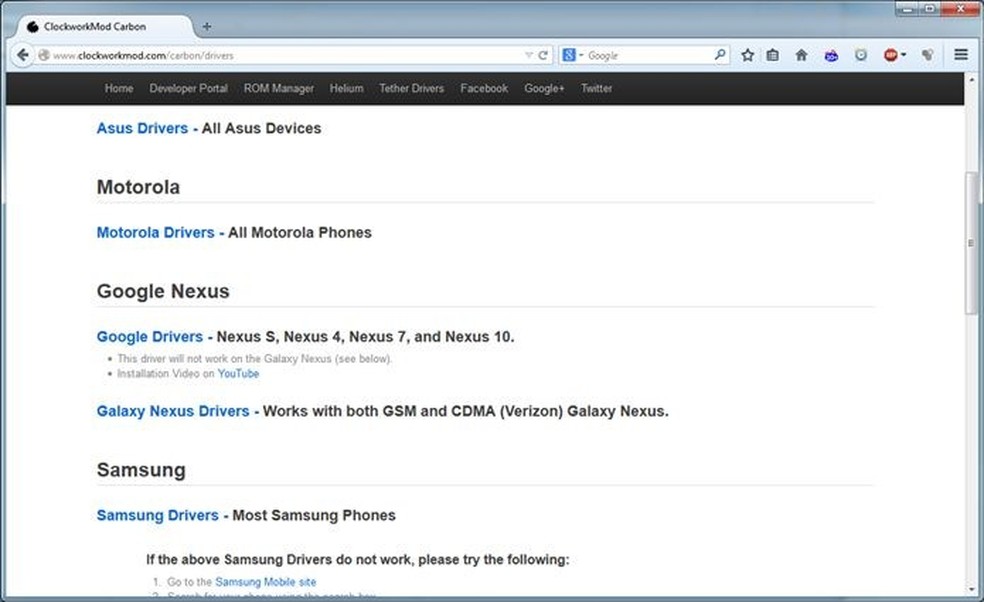Open a new tab with plus button
Image resolution: width=984 pixels, height=602 pixels.
click(x=207, y=26)
